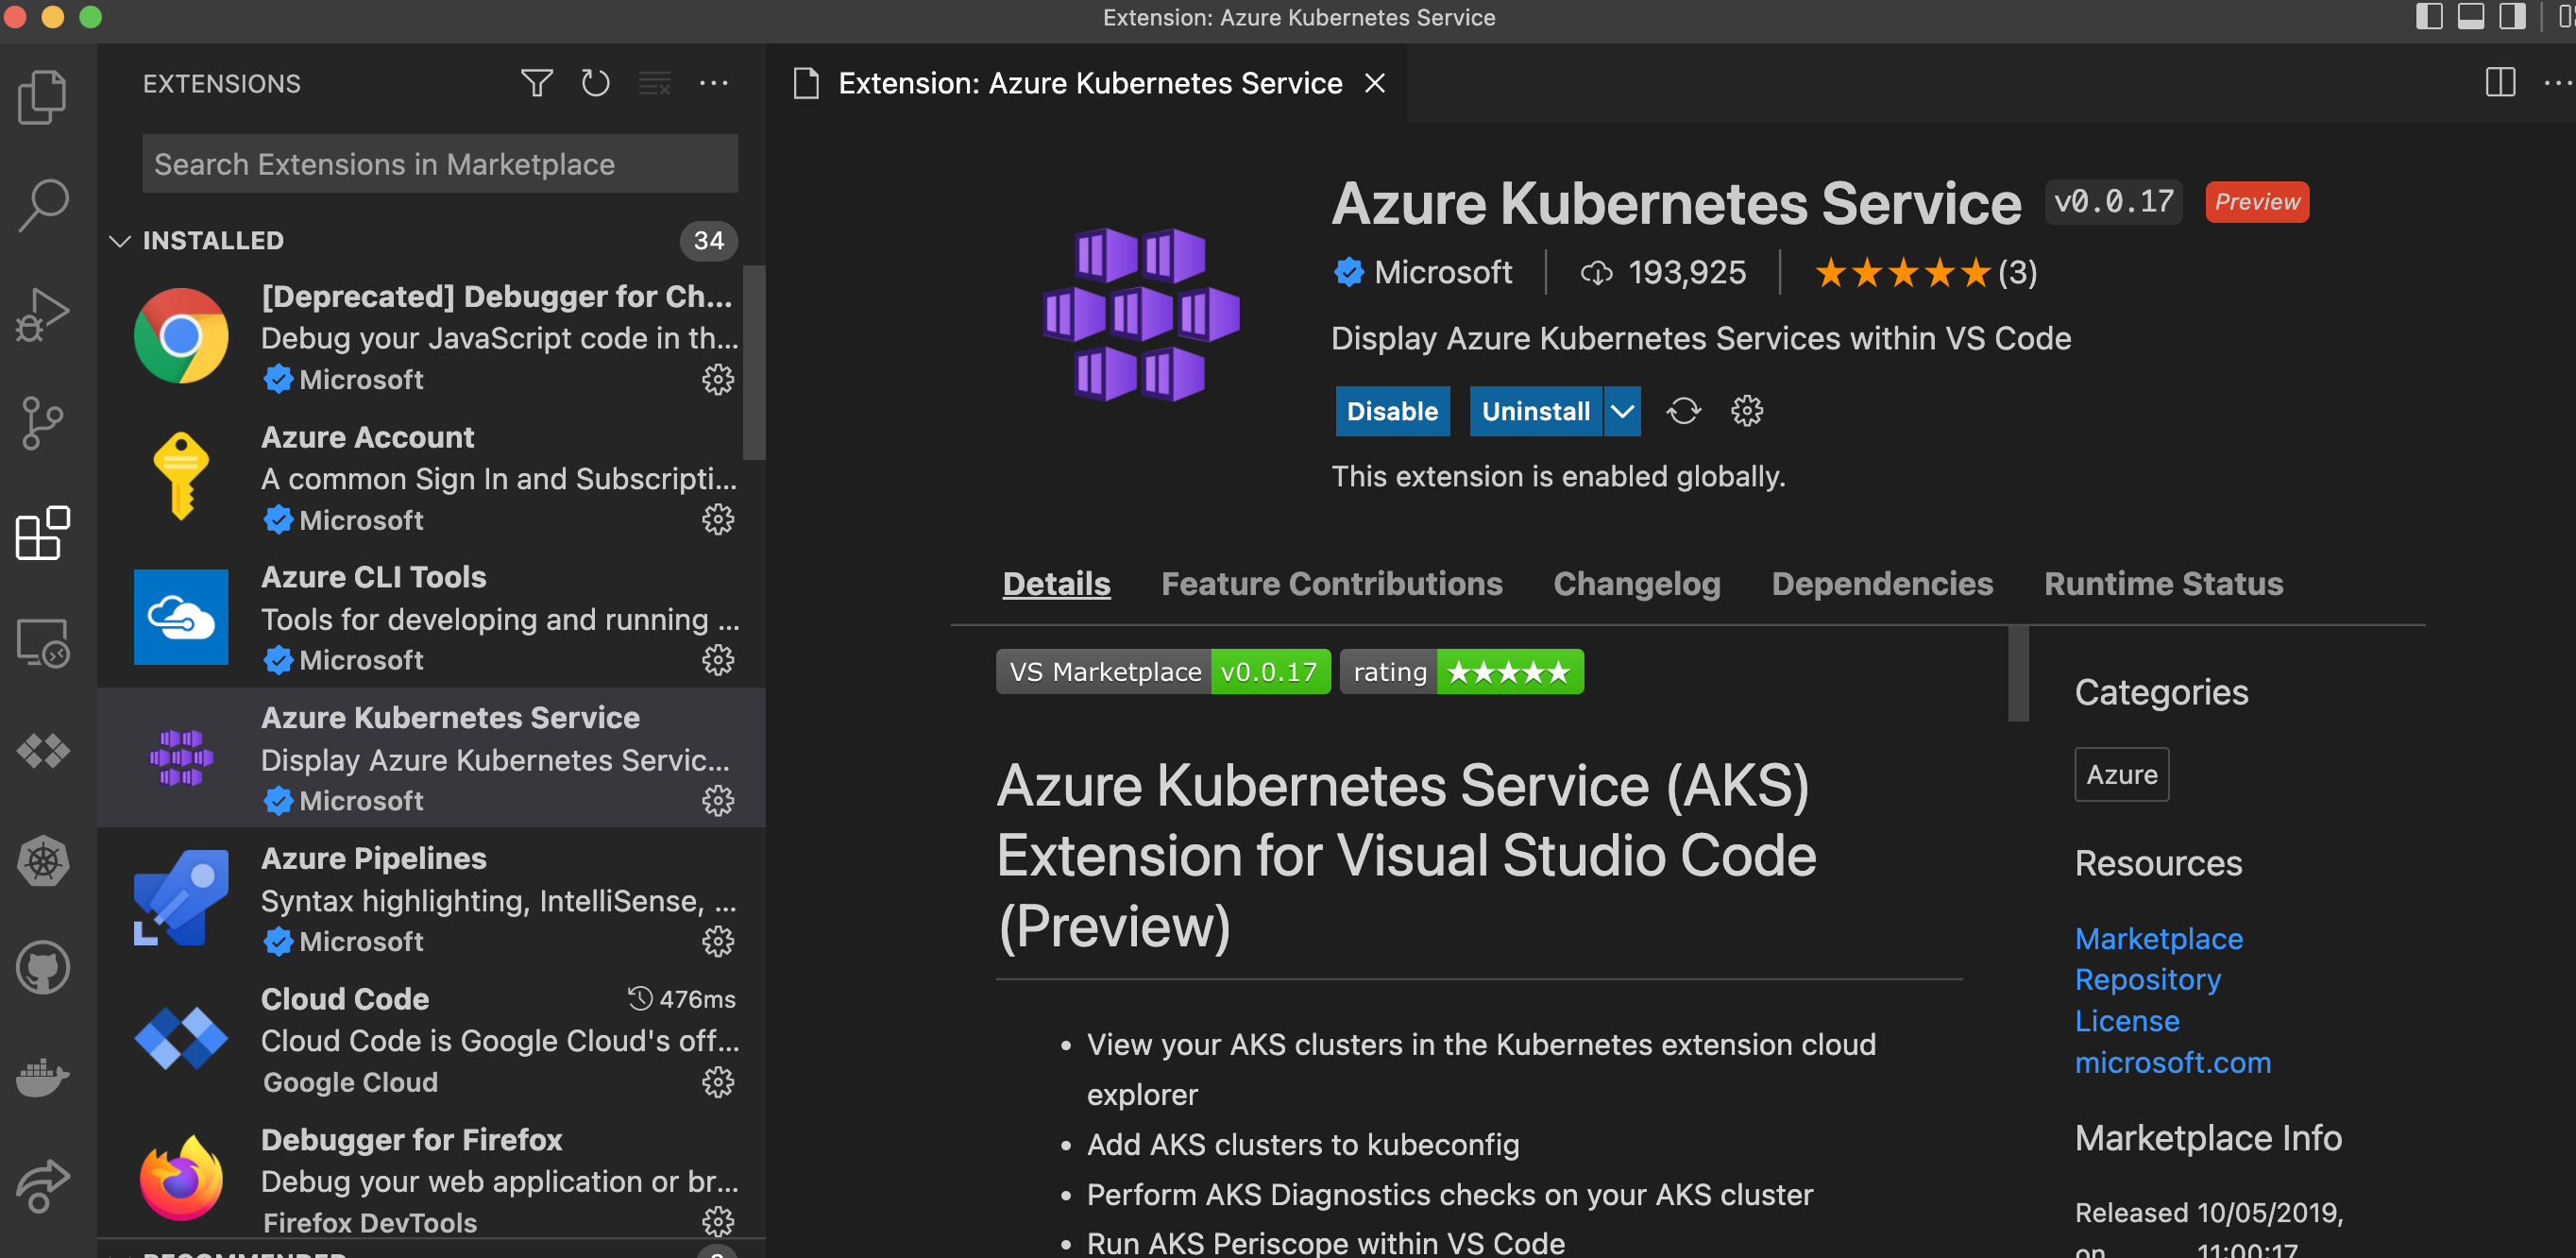Open the Kubernetes view

click(x=42, y=862)
